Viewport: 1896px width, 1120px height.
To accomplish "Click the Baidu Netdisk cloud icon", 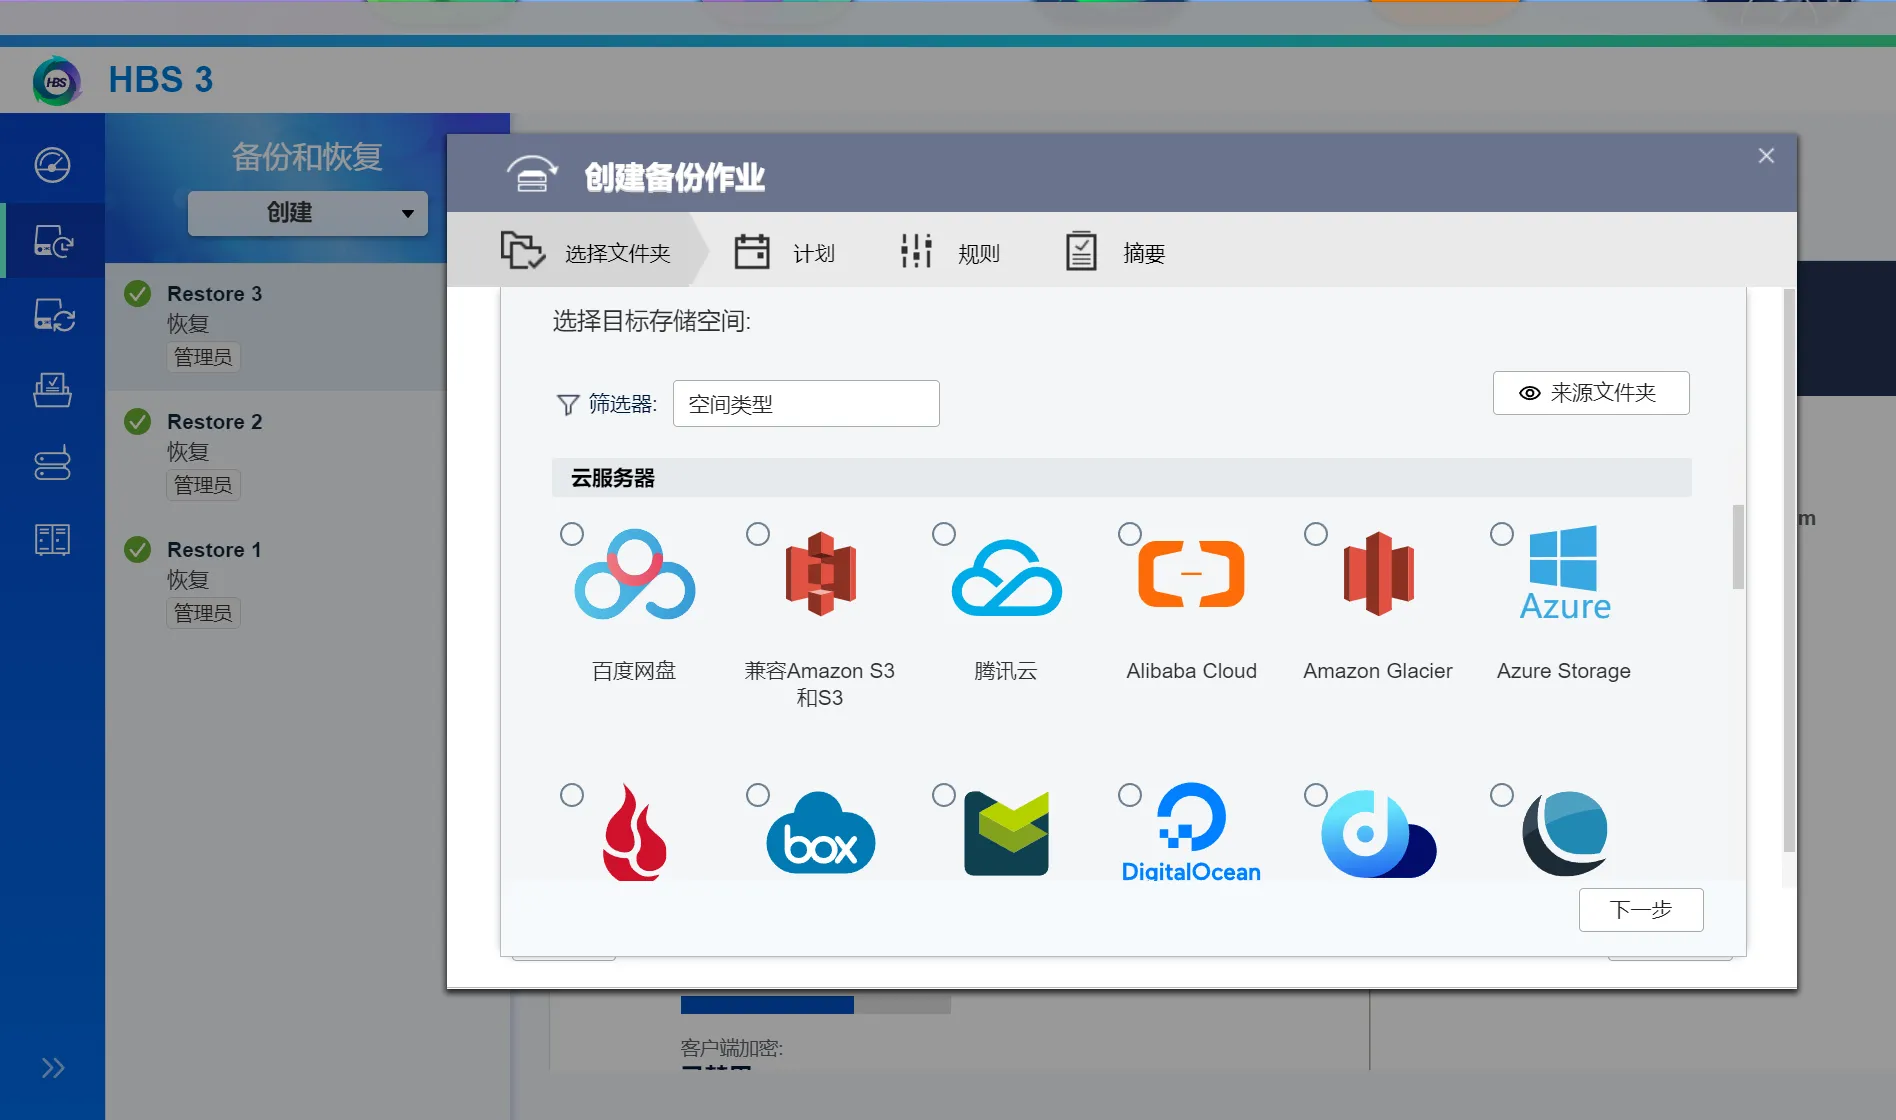I will pyautogui.click(x=634, y=575).
